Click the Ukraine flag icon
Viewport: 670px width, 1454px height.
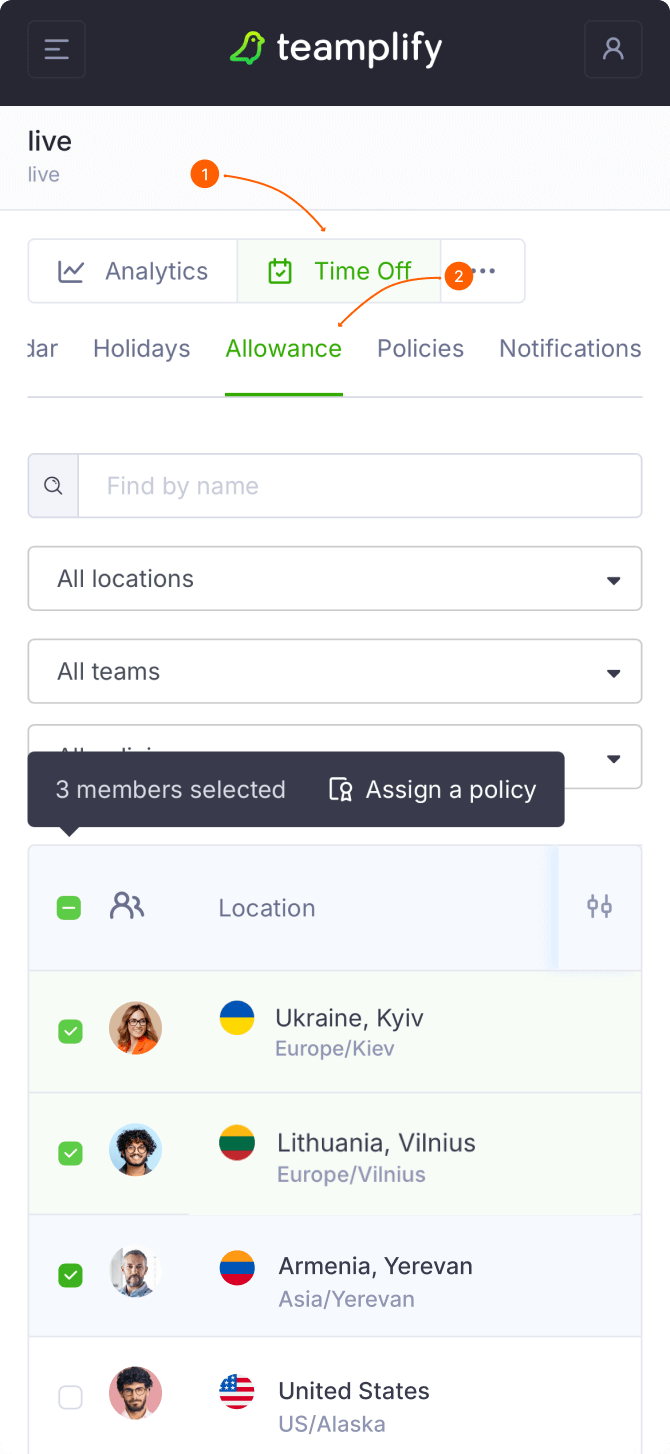point(237,1018)
